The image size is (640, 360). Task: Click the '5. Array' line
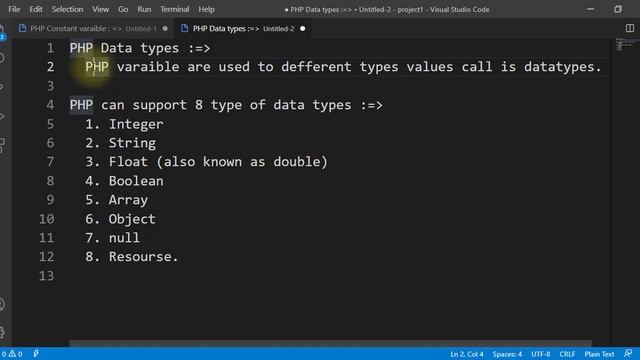point(116,200)
